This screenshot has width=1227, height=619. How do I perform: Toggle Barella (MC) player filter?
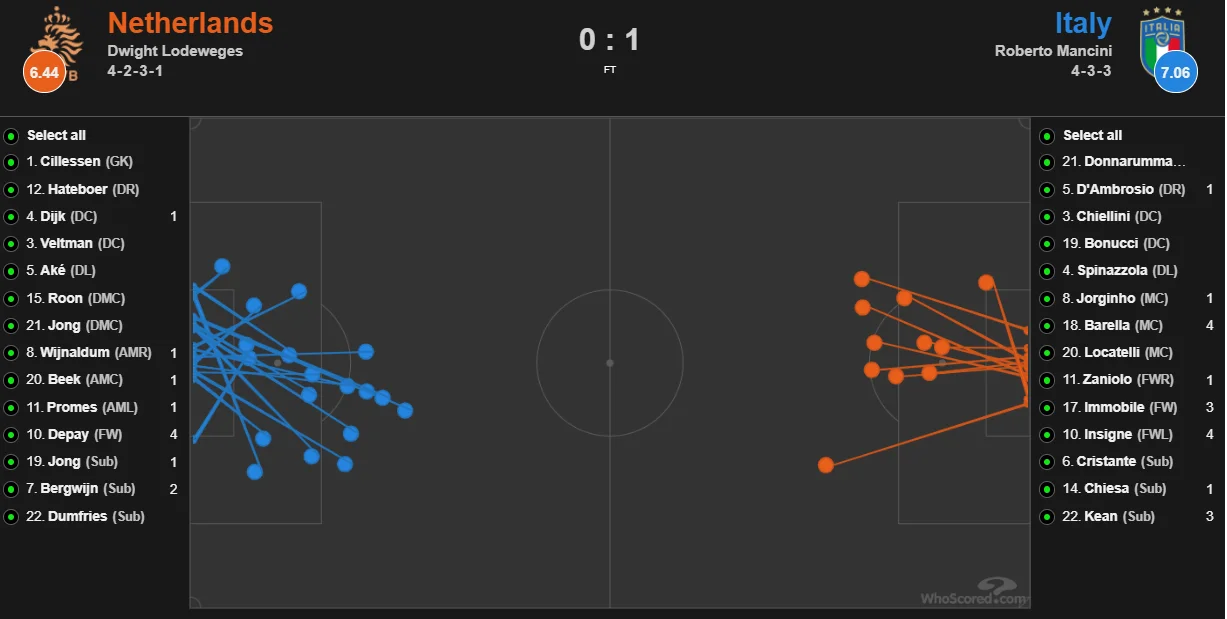(x=1047, y=325)
